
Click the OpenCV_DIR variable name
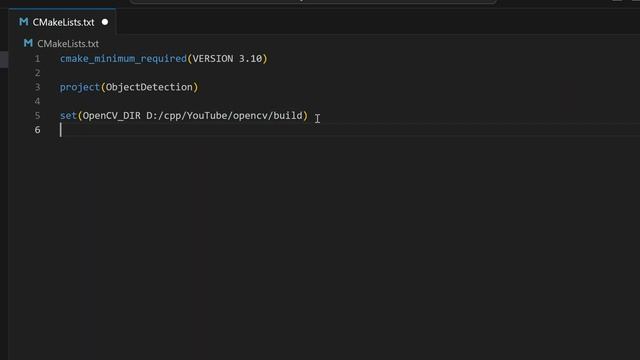(x=111, y=116)
